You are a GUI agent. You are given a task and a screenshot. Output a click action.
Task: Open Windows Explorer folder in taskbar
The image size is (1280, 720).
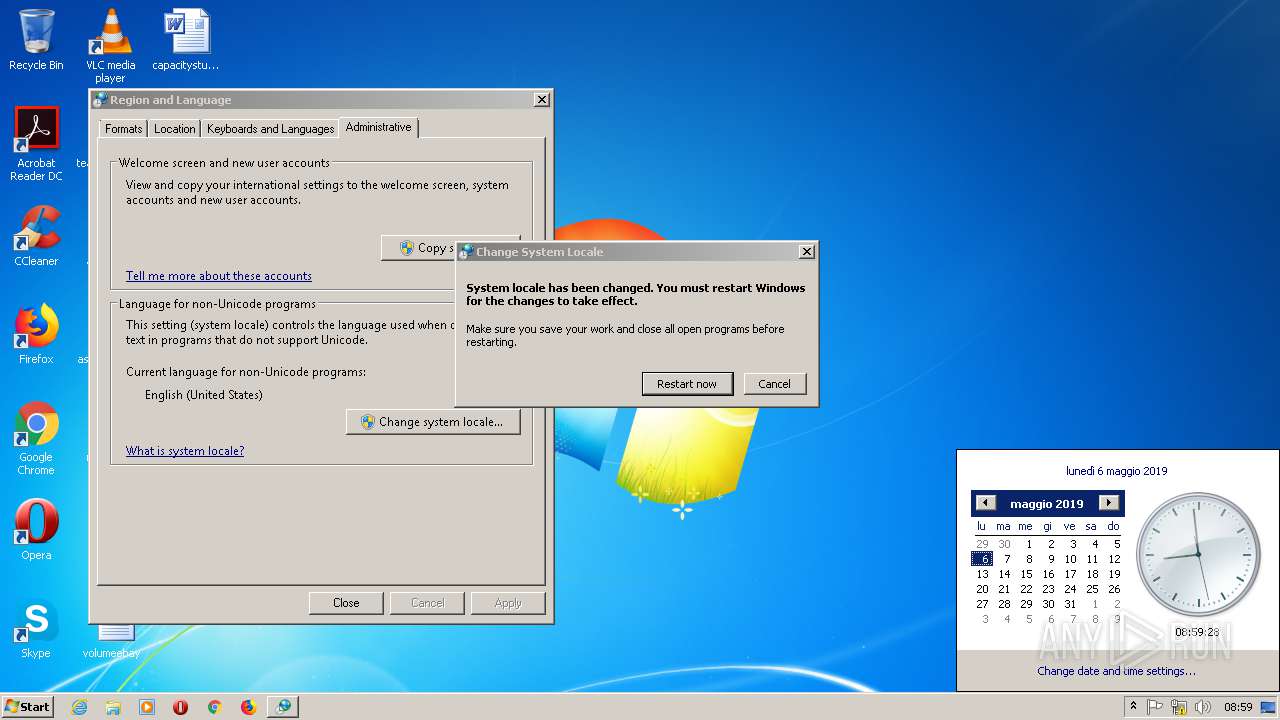[x=113, y=707]
